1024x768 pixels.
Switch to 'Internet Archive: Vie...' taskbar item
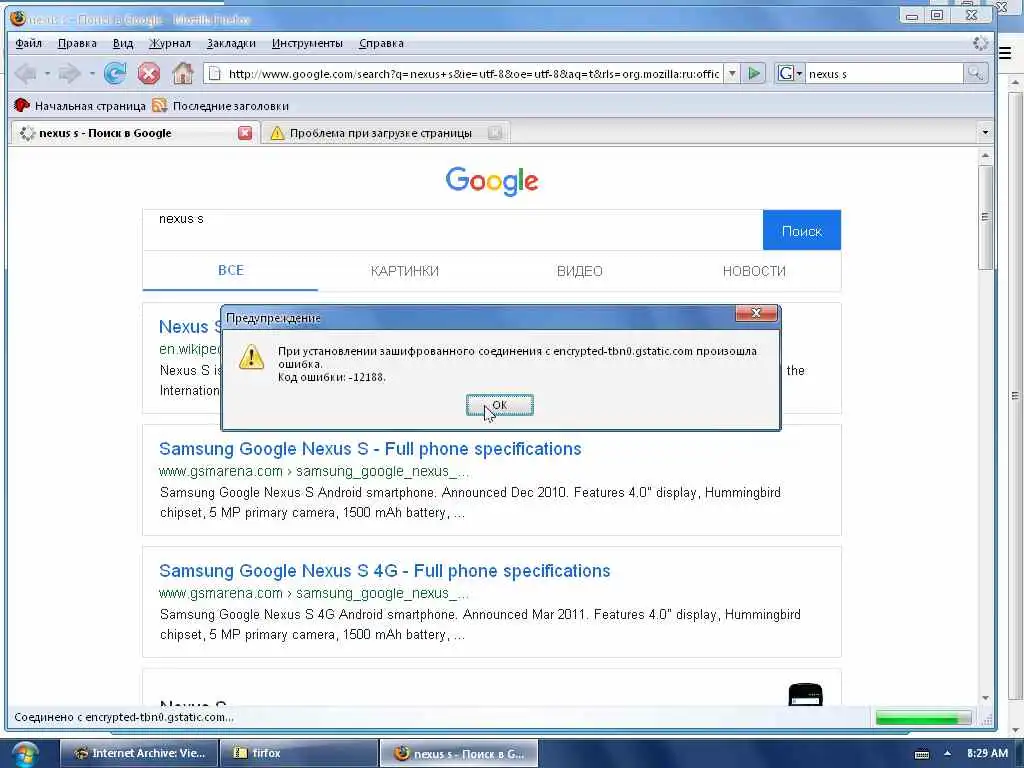pos(139,753)
